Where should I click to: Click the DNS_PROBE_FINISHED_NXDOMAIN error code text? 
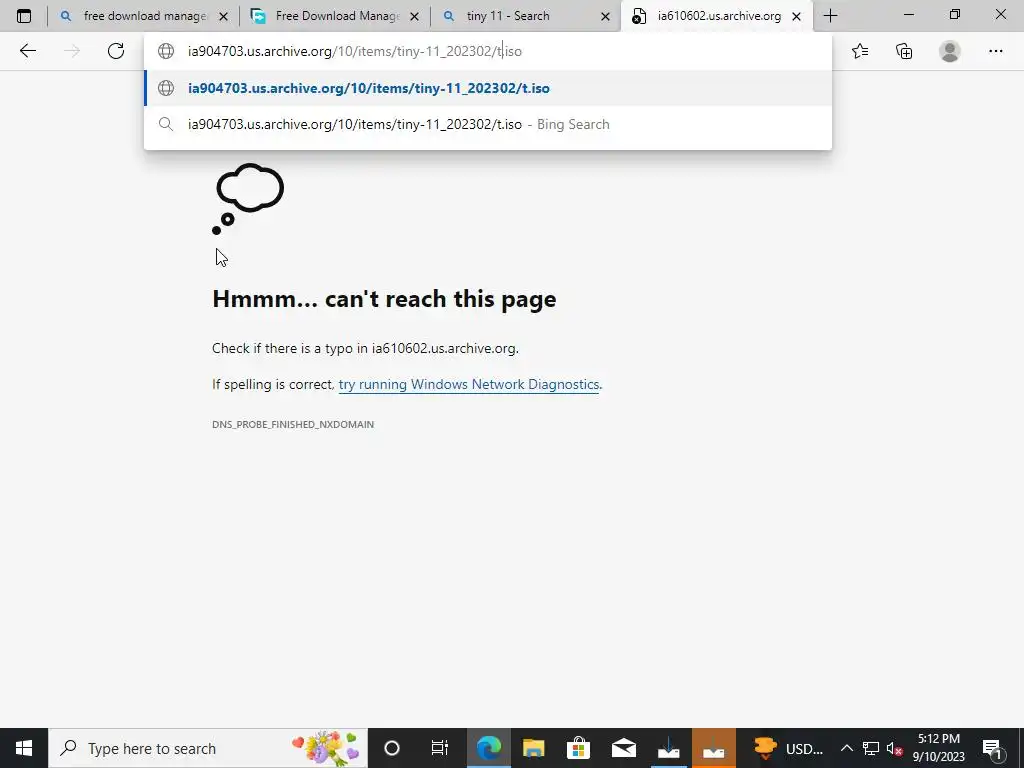point(293,424)
